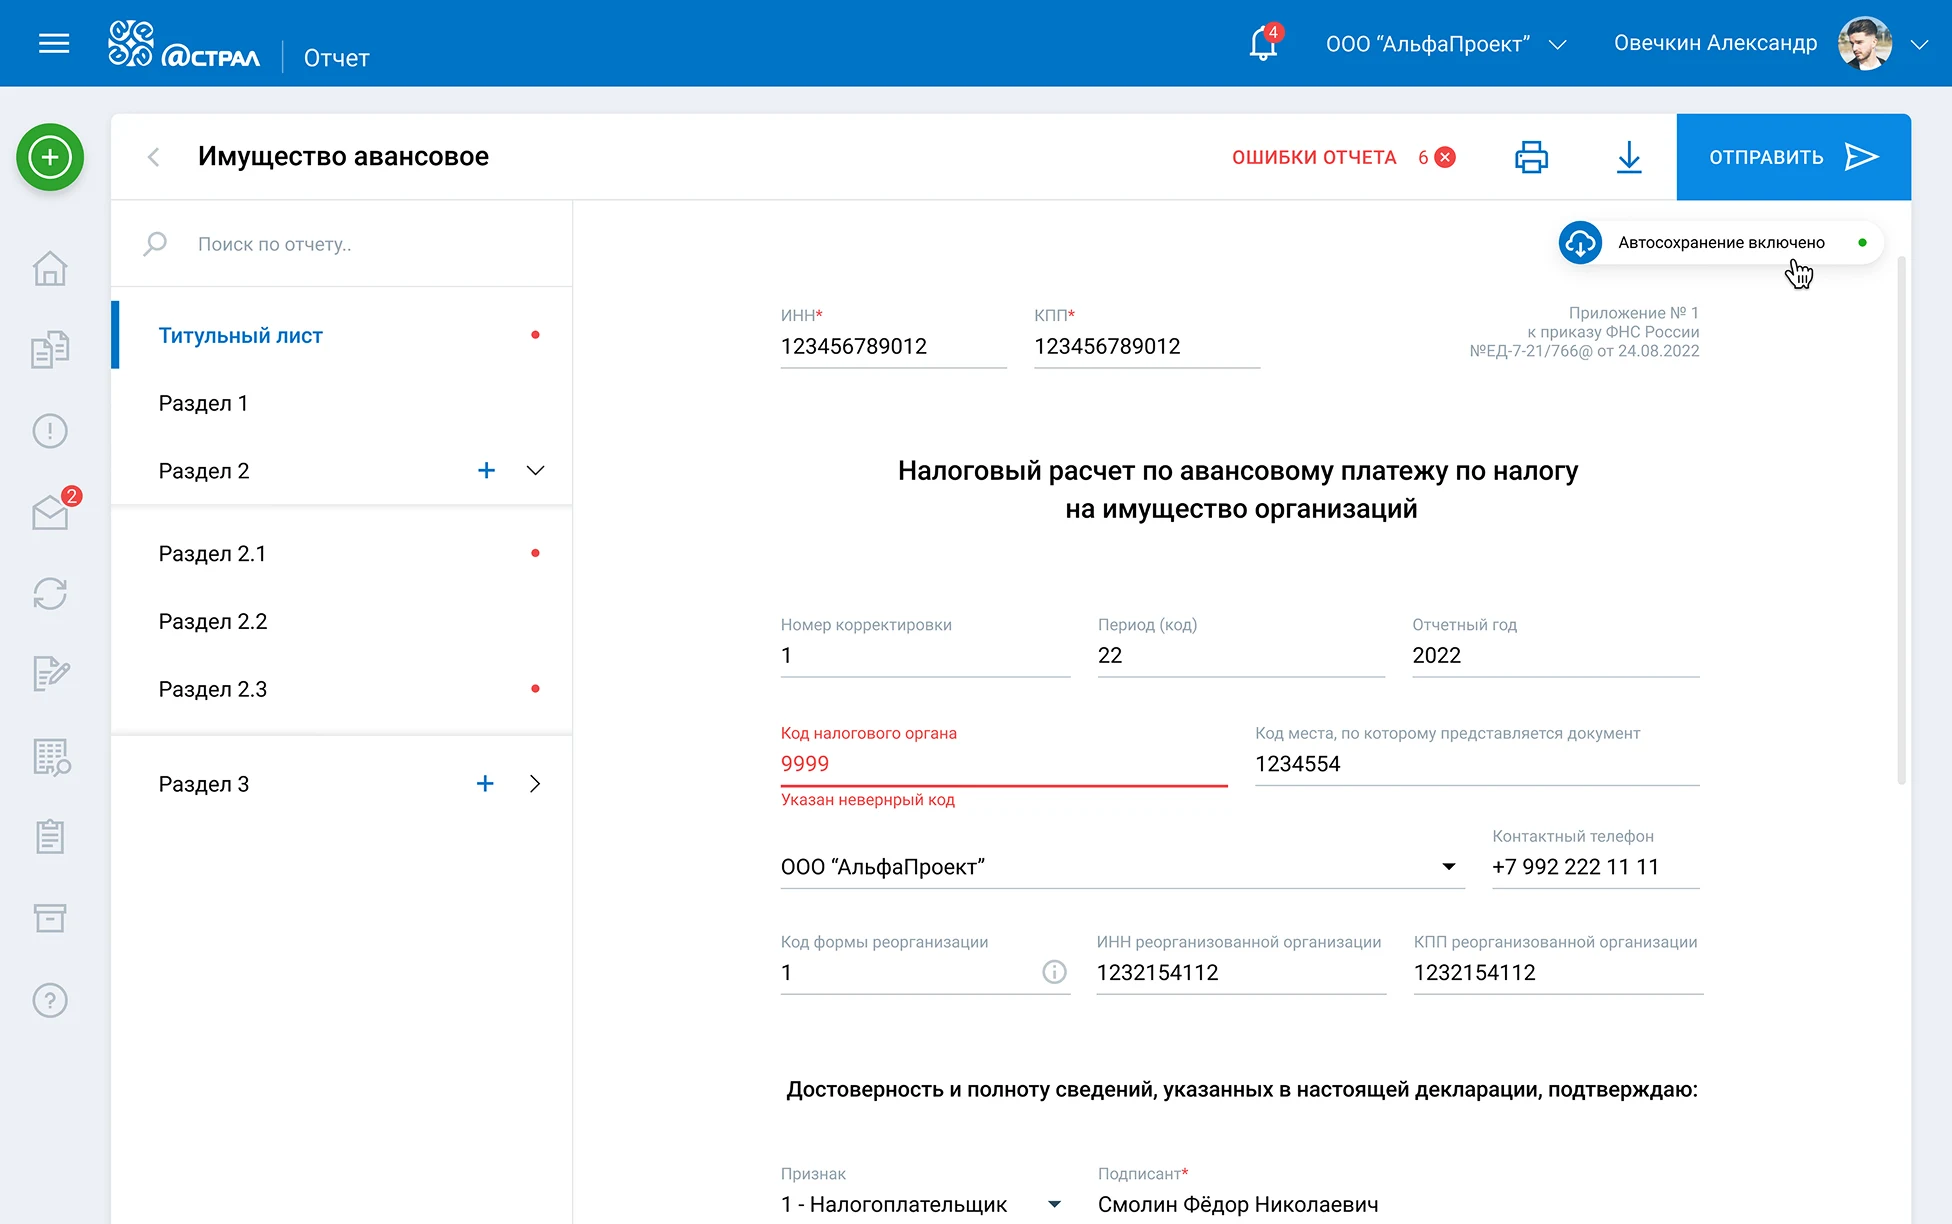Open the edit document icon in sidebar
This screenshot has width=1952, height=1224.
pyautogui.click(x=50, y=674)
